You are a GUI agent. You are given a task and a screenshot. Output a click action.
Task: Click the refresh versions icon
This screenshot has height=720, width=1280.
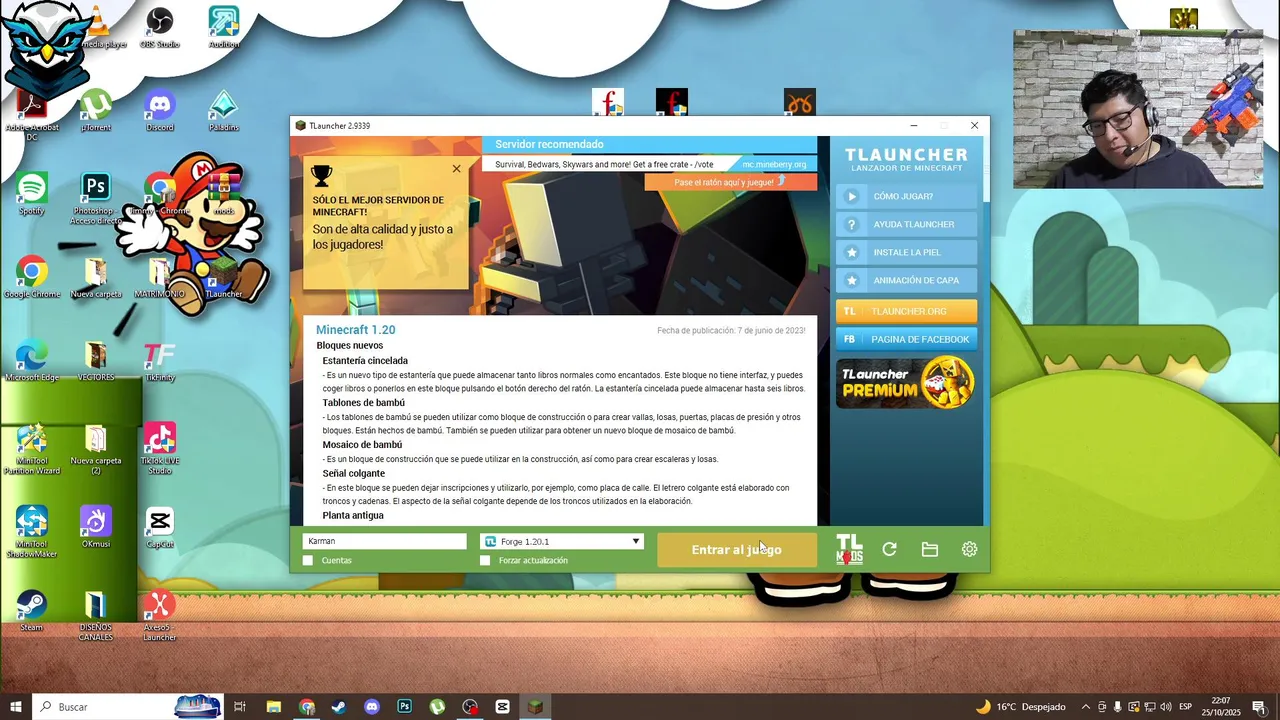[x=889, y=549]
